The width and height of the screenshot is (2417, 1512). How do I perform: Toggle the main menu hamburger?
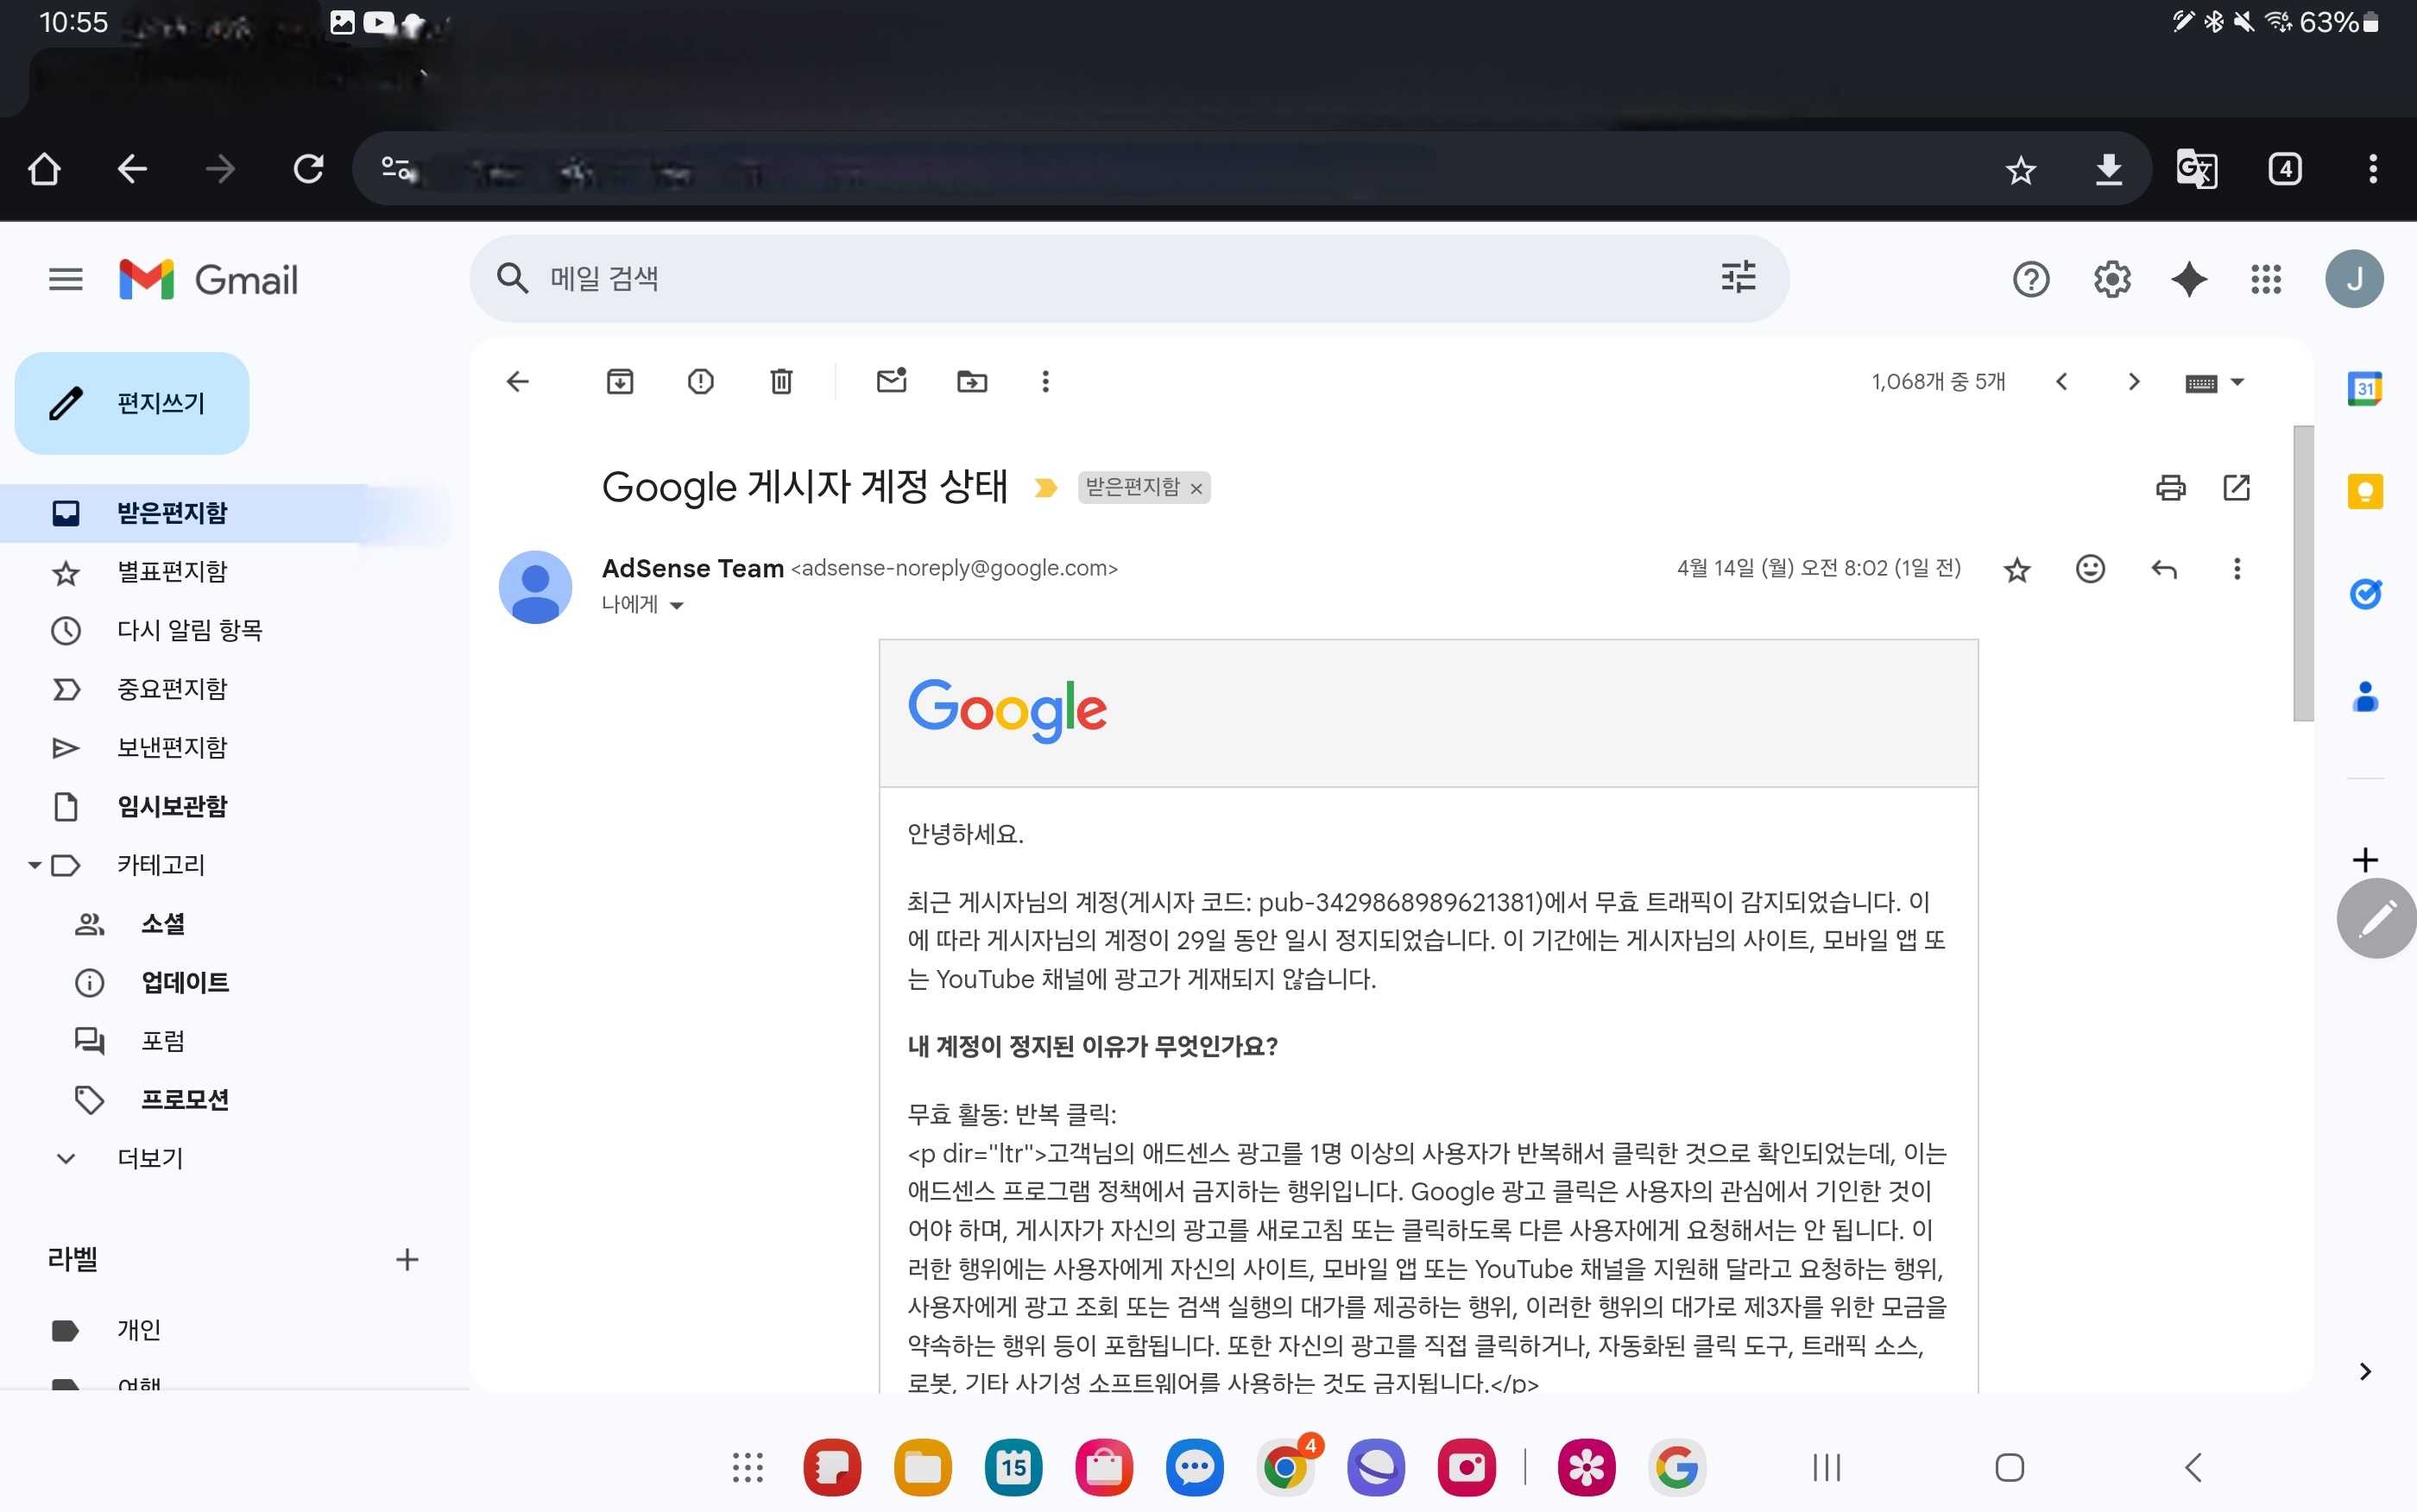click(x=66, y=279)
